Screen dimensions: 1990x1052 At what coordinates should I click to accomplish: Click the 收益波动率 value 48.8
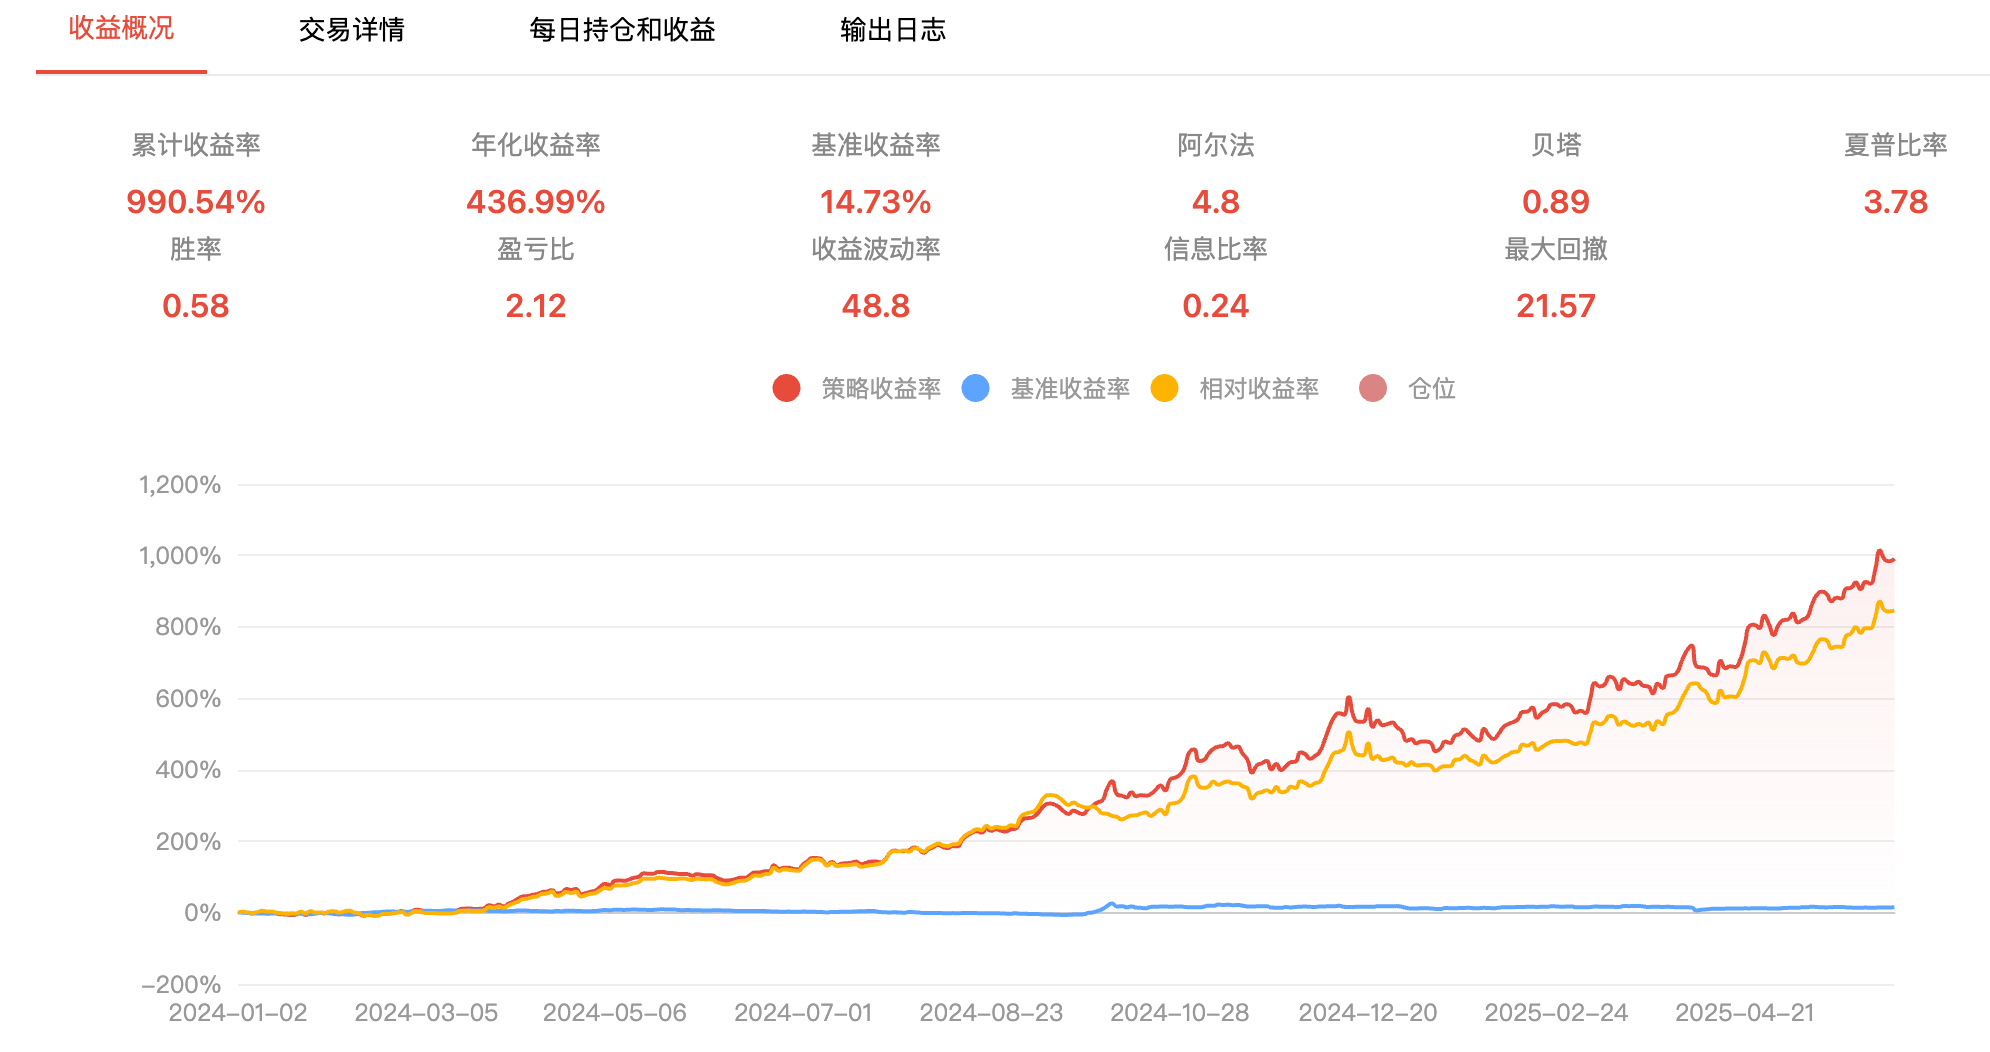pyautogui.click(x=876, y=306)
